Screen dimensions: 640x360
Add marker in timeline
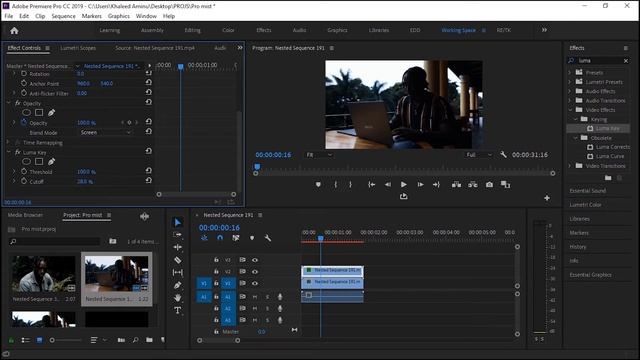click(252, 238)
